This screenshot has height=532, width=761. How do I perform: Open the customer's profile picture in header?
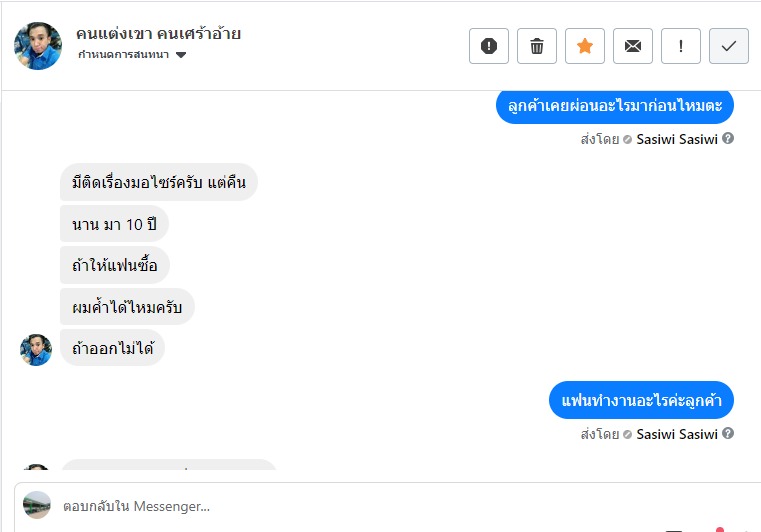pyautogui.click(x=38, y=46)
